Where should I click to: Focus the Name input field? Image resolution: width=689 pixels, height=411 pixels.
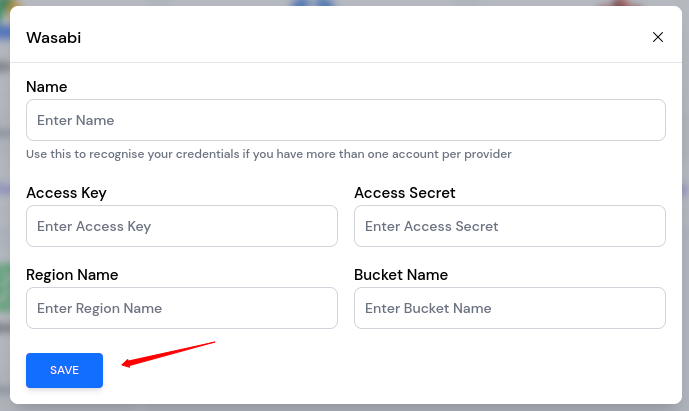pyautogui.click(x=345, y=120)
